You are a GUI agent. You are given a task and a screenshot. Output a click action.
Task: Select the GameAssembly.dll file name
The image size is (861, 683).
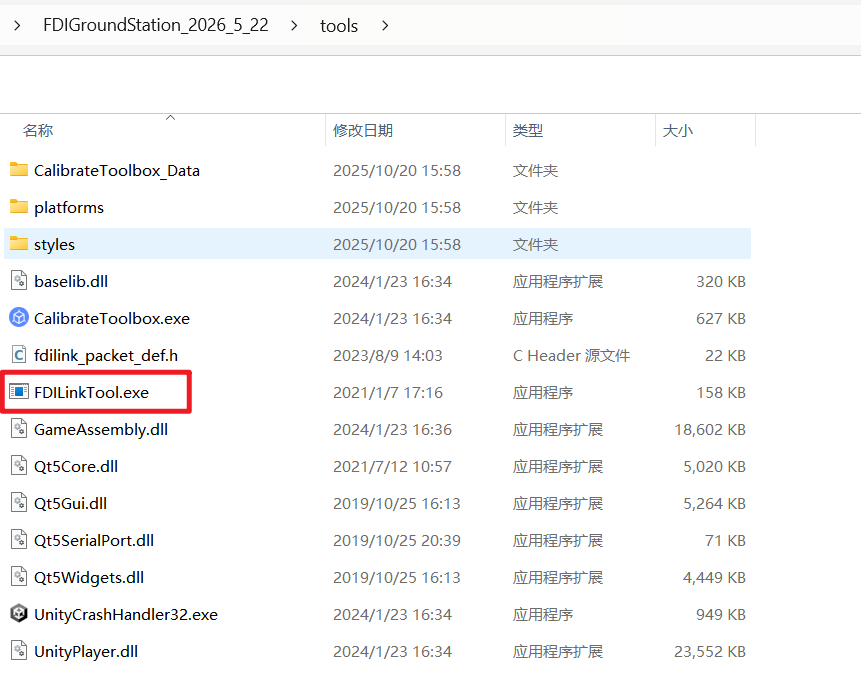point(101,429)
